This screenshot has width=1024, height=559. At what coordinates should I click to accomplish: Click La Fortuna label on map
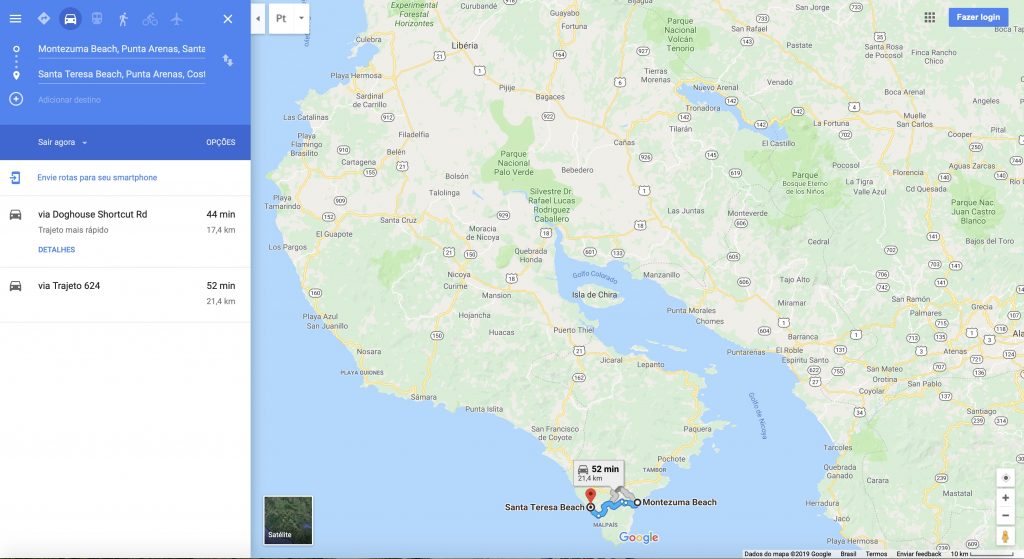pyautogui.click(x=831, y=123)
